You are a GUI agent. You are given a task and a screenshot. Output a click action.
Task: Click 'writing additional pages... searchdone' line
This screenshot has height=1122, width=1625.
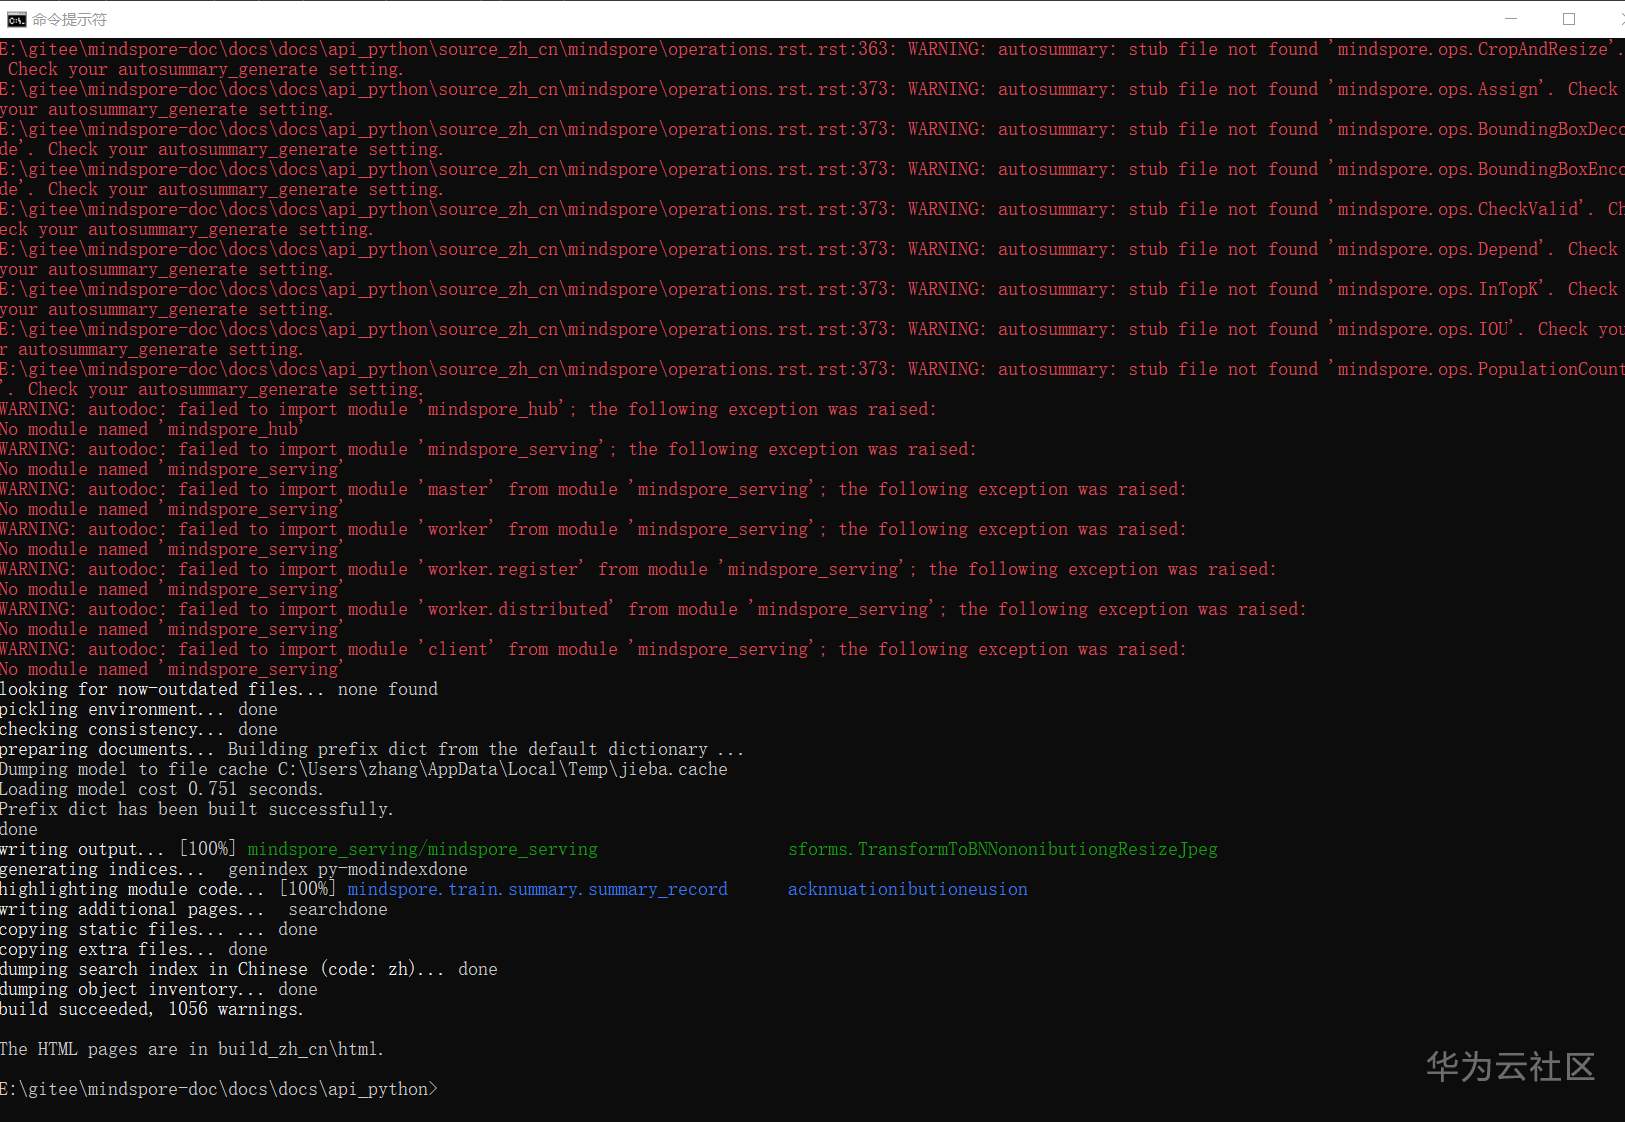[x=194, y=909]
